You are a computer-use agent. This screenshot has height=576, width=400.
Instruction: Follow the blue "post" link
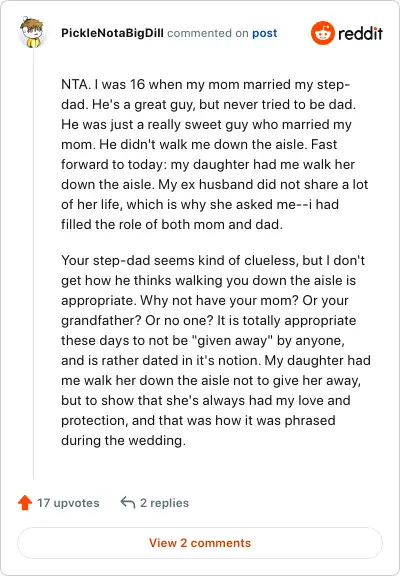(x=264, y=33)
